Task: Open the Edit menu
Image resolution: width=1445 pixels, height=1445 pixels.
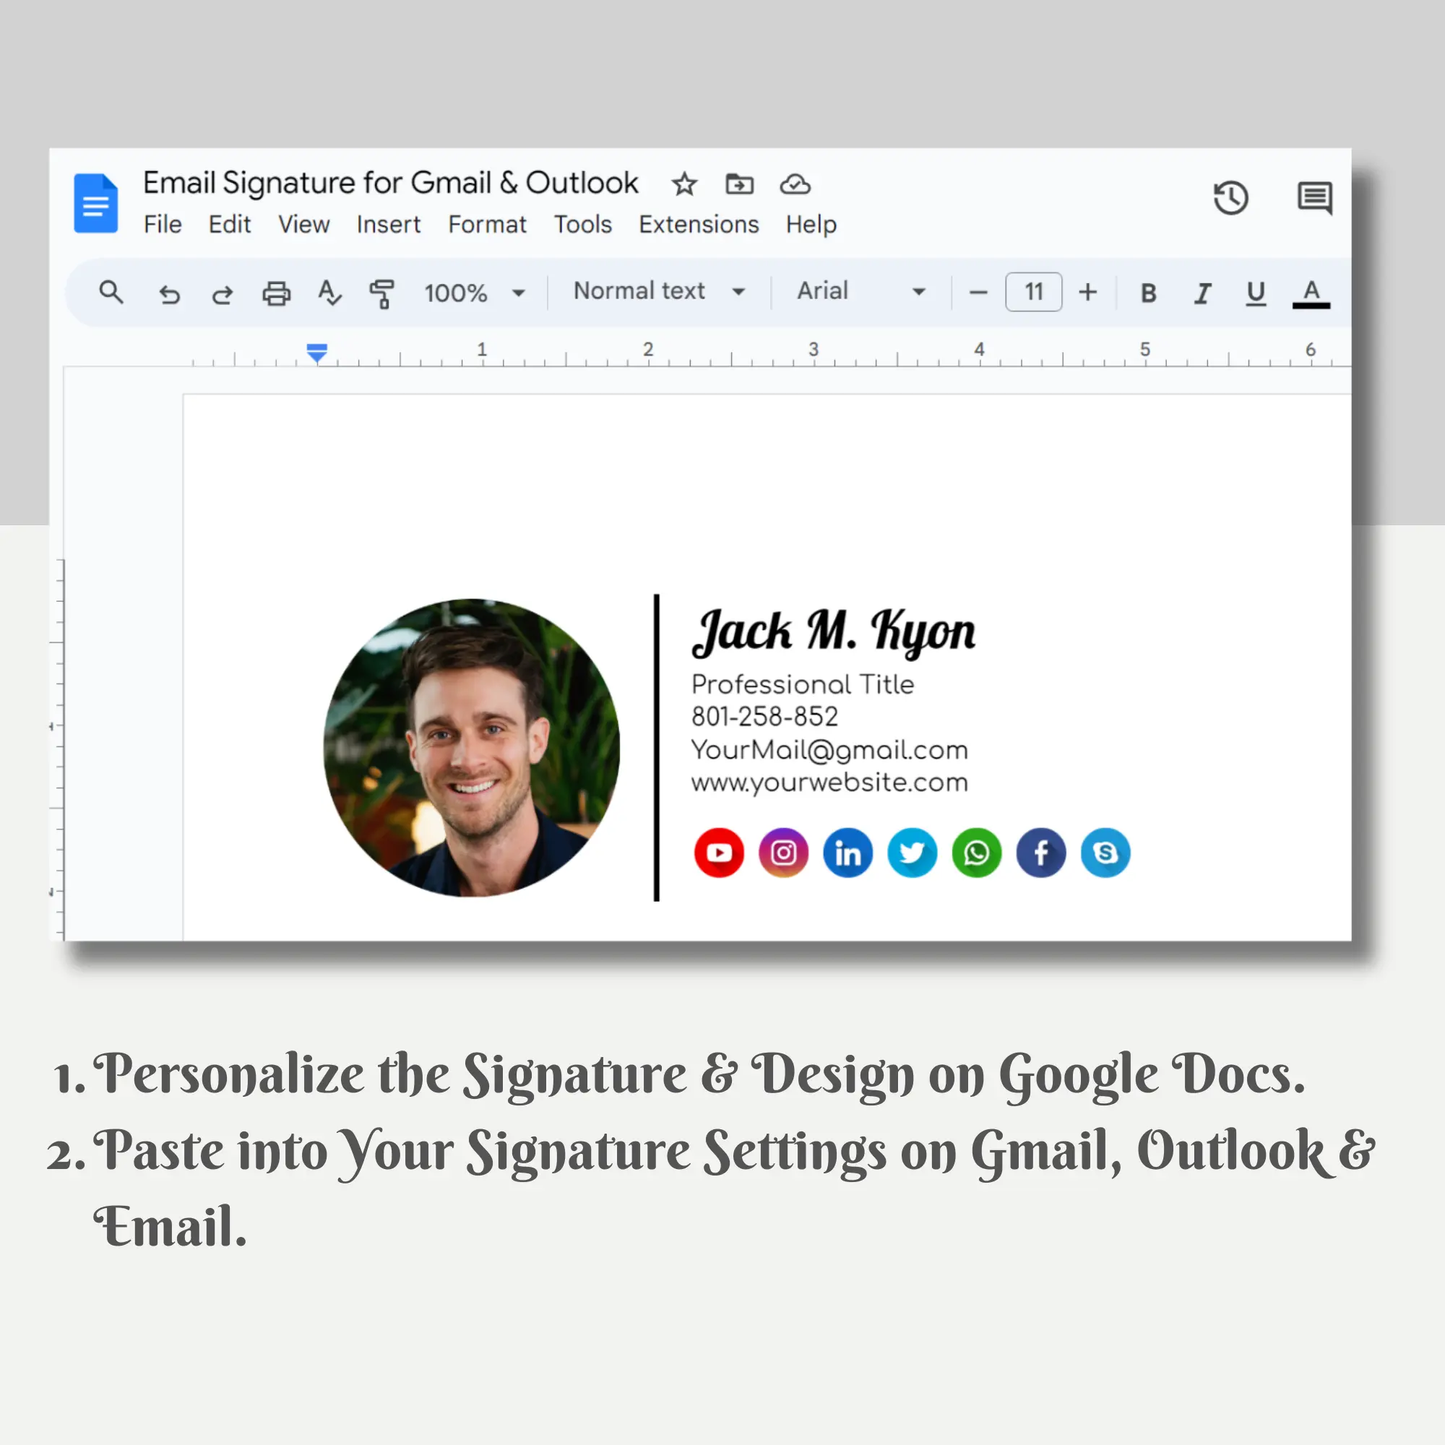Action: click(229, 224)
